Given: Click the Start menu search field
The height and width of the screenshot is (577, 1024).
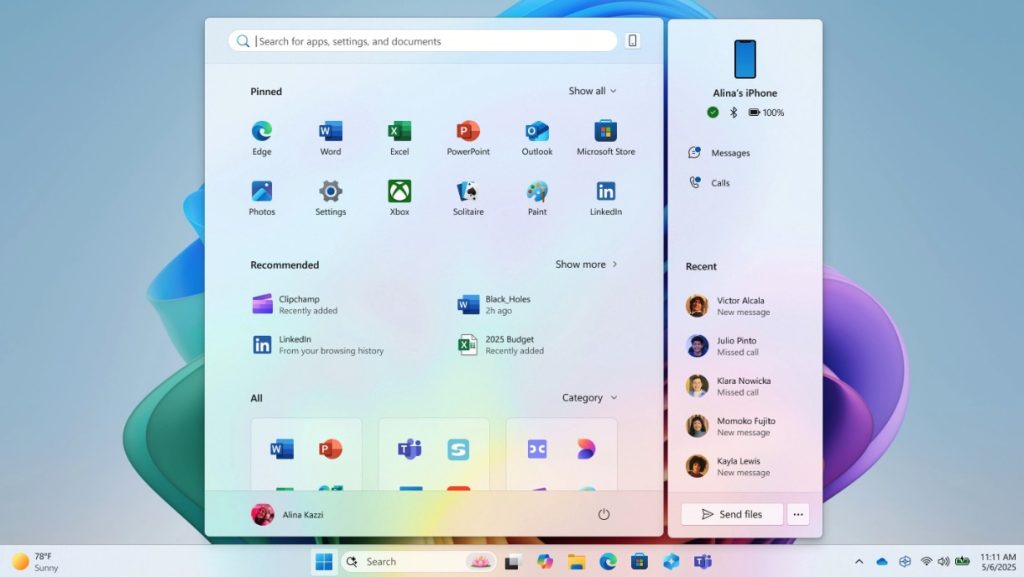Looking at the screenshot, I should pos(423,41).
